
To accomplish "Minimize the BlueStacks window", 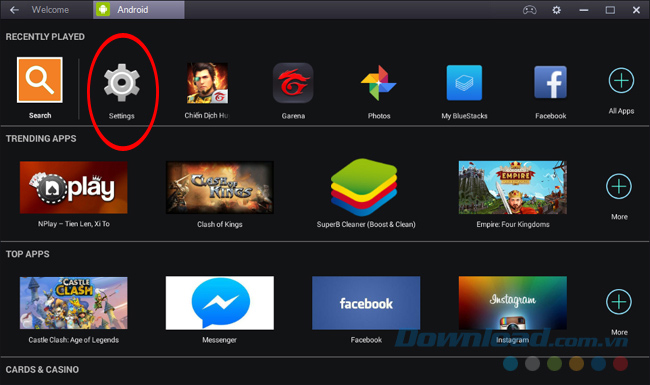I will (x=584, y=10).
